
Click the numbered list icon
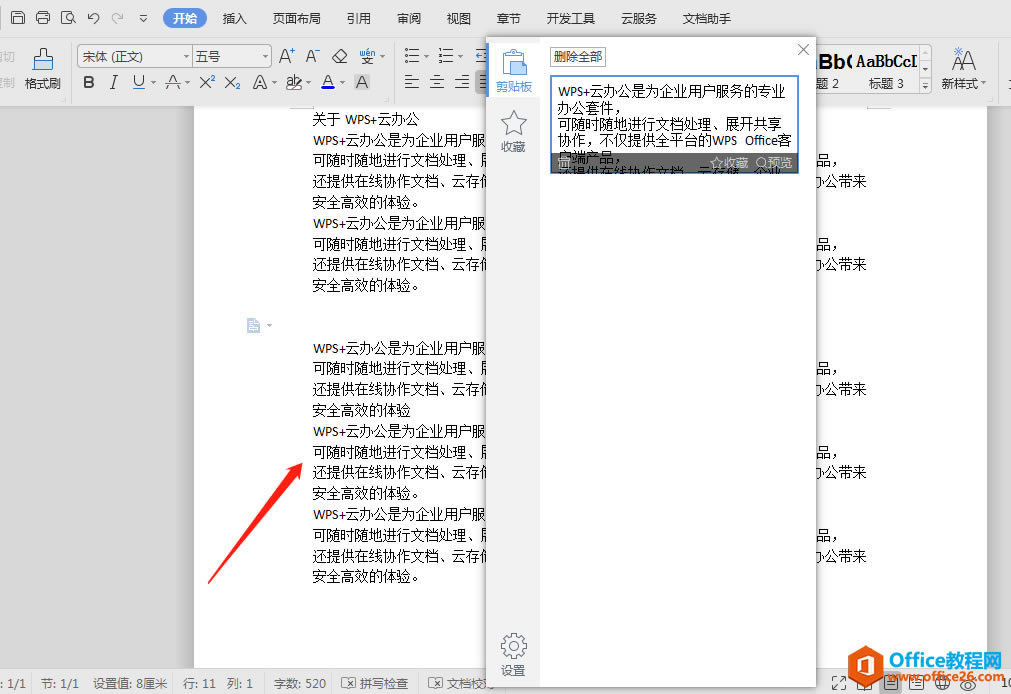446,56
